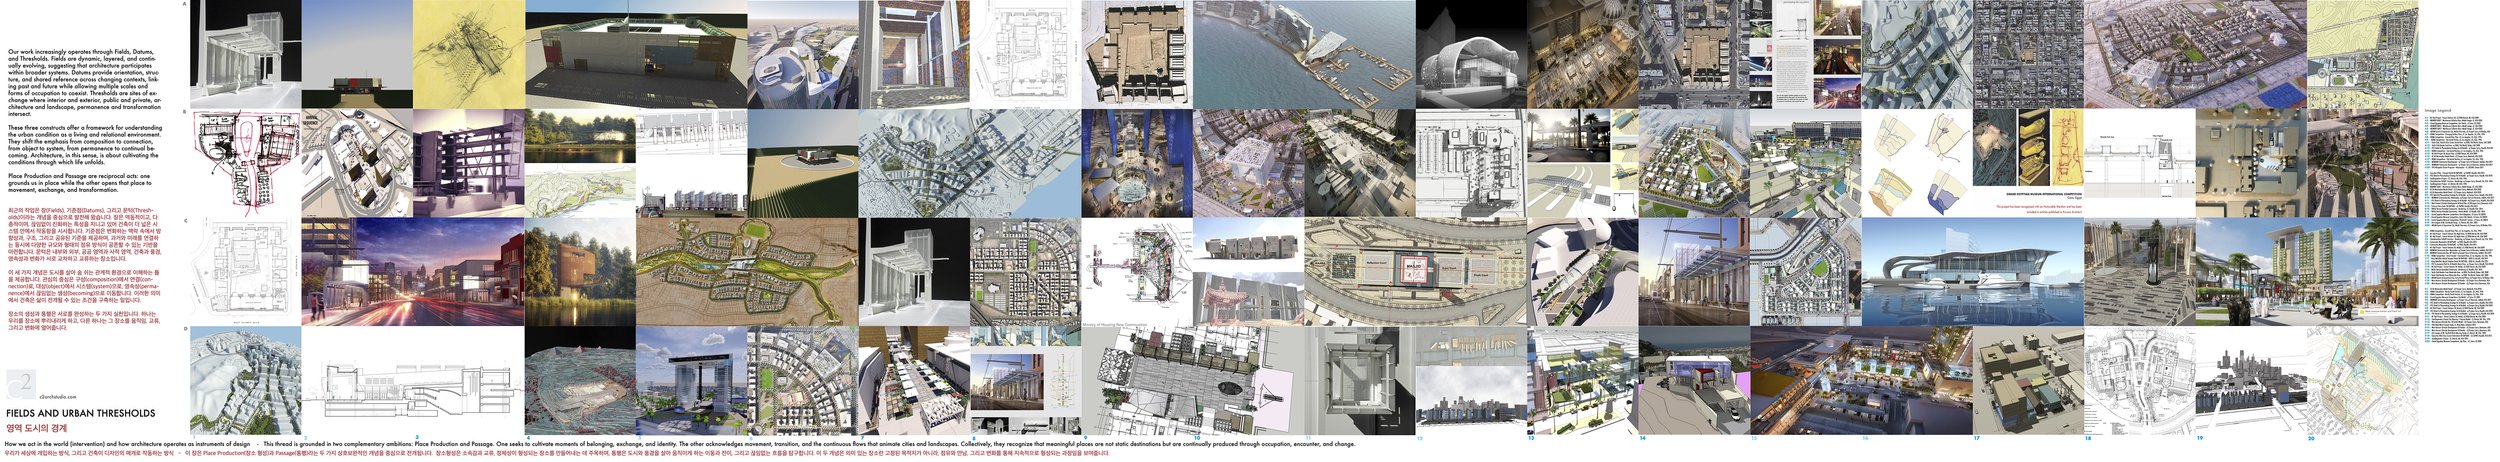Image resolution: width=2500 pixels, height=462 pixels.
Task: Open the green-roof building with red wall image
Action: pos(635,55)
